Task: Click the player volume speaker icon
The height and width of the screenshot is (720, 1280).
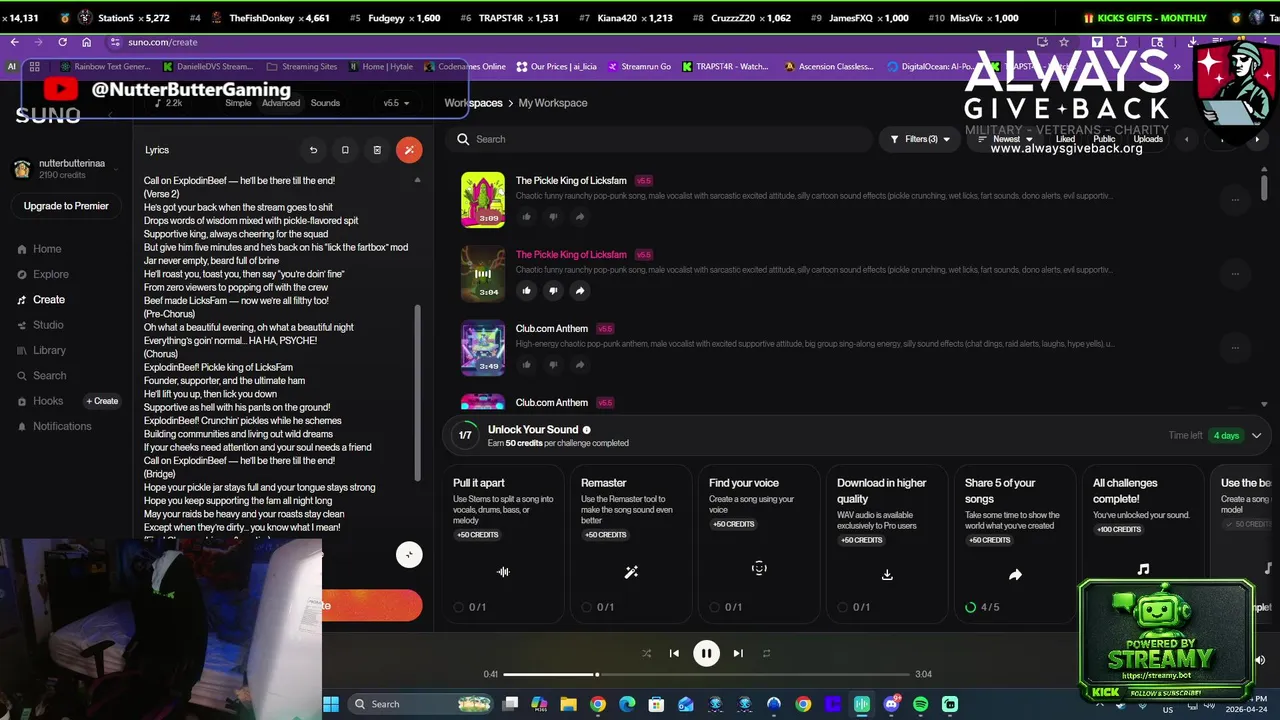Action: [x=1260, y=660]
